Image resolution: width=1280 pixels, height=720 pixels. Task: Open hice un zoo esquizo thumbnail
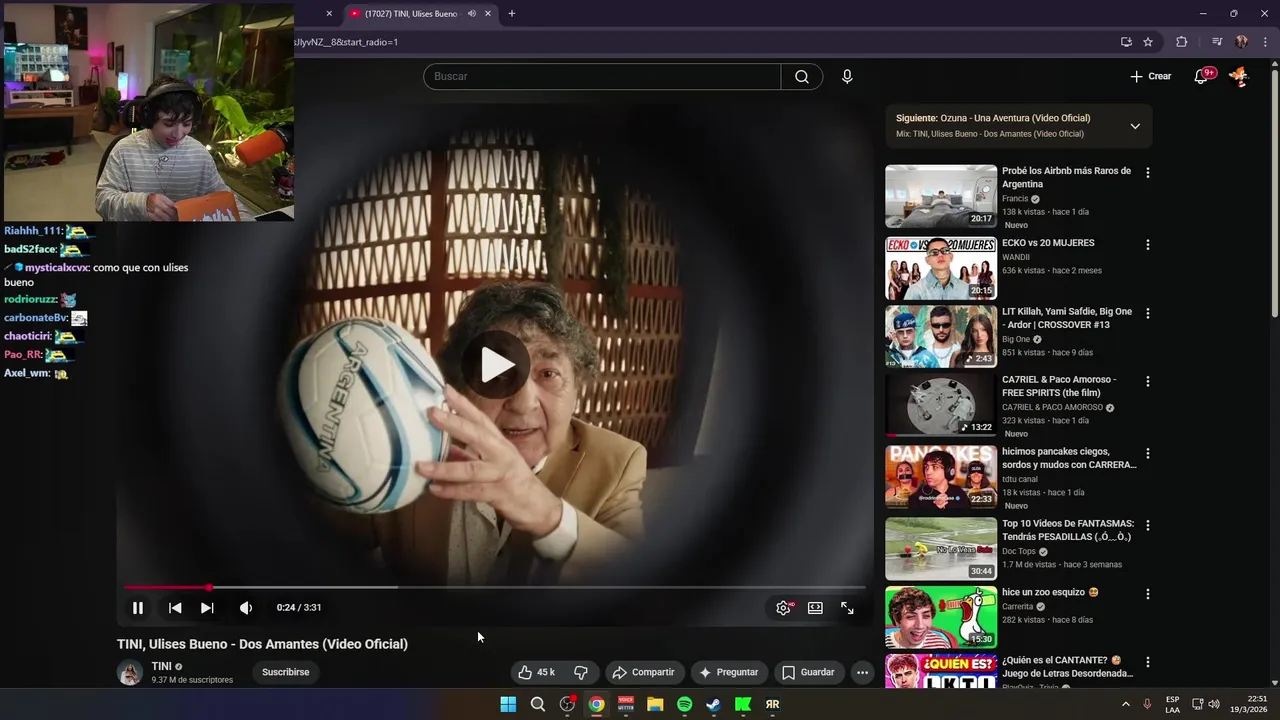tap(941, 617)
